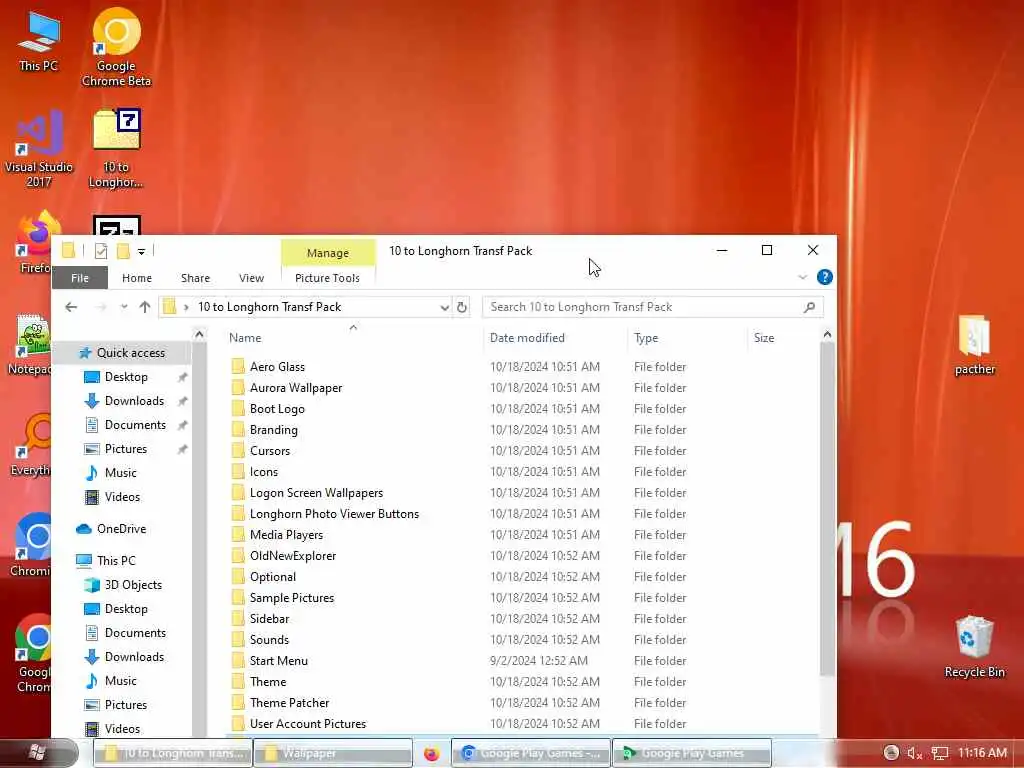Select the 10 to Longhorn desktop archive icon
This screenshot has height=768, width=1024.
(x=116, y=149)
